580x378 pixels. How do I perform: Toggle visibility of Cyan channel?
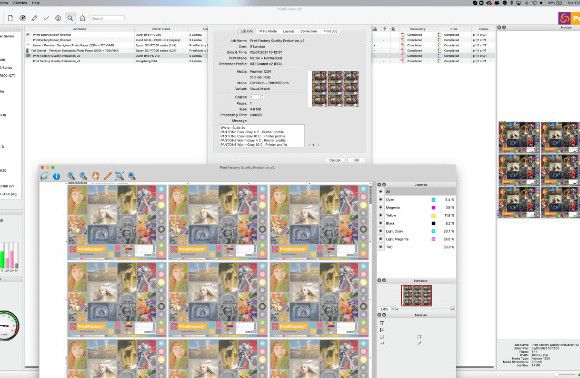point(381,199)
